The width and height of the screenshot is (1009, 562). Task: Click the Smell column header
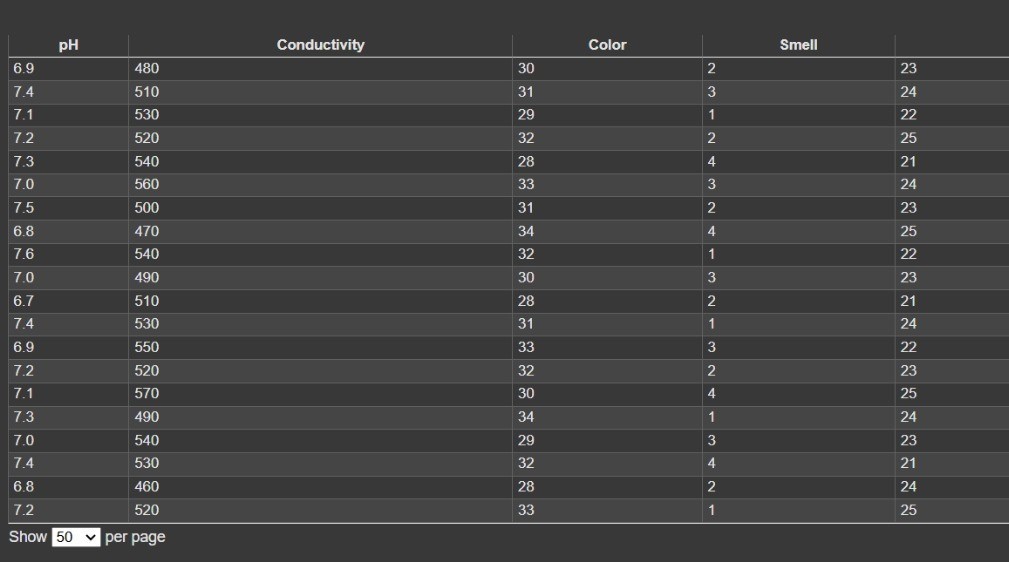click(798, 45)
